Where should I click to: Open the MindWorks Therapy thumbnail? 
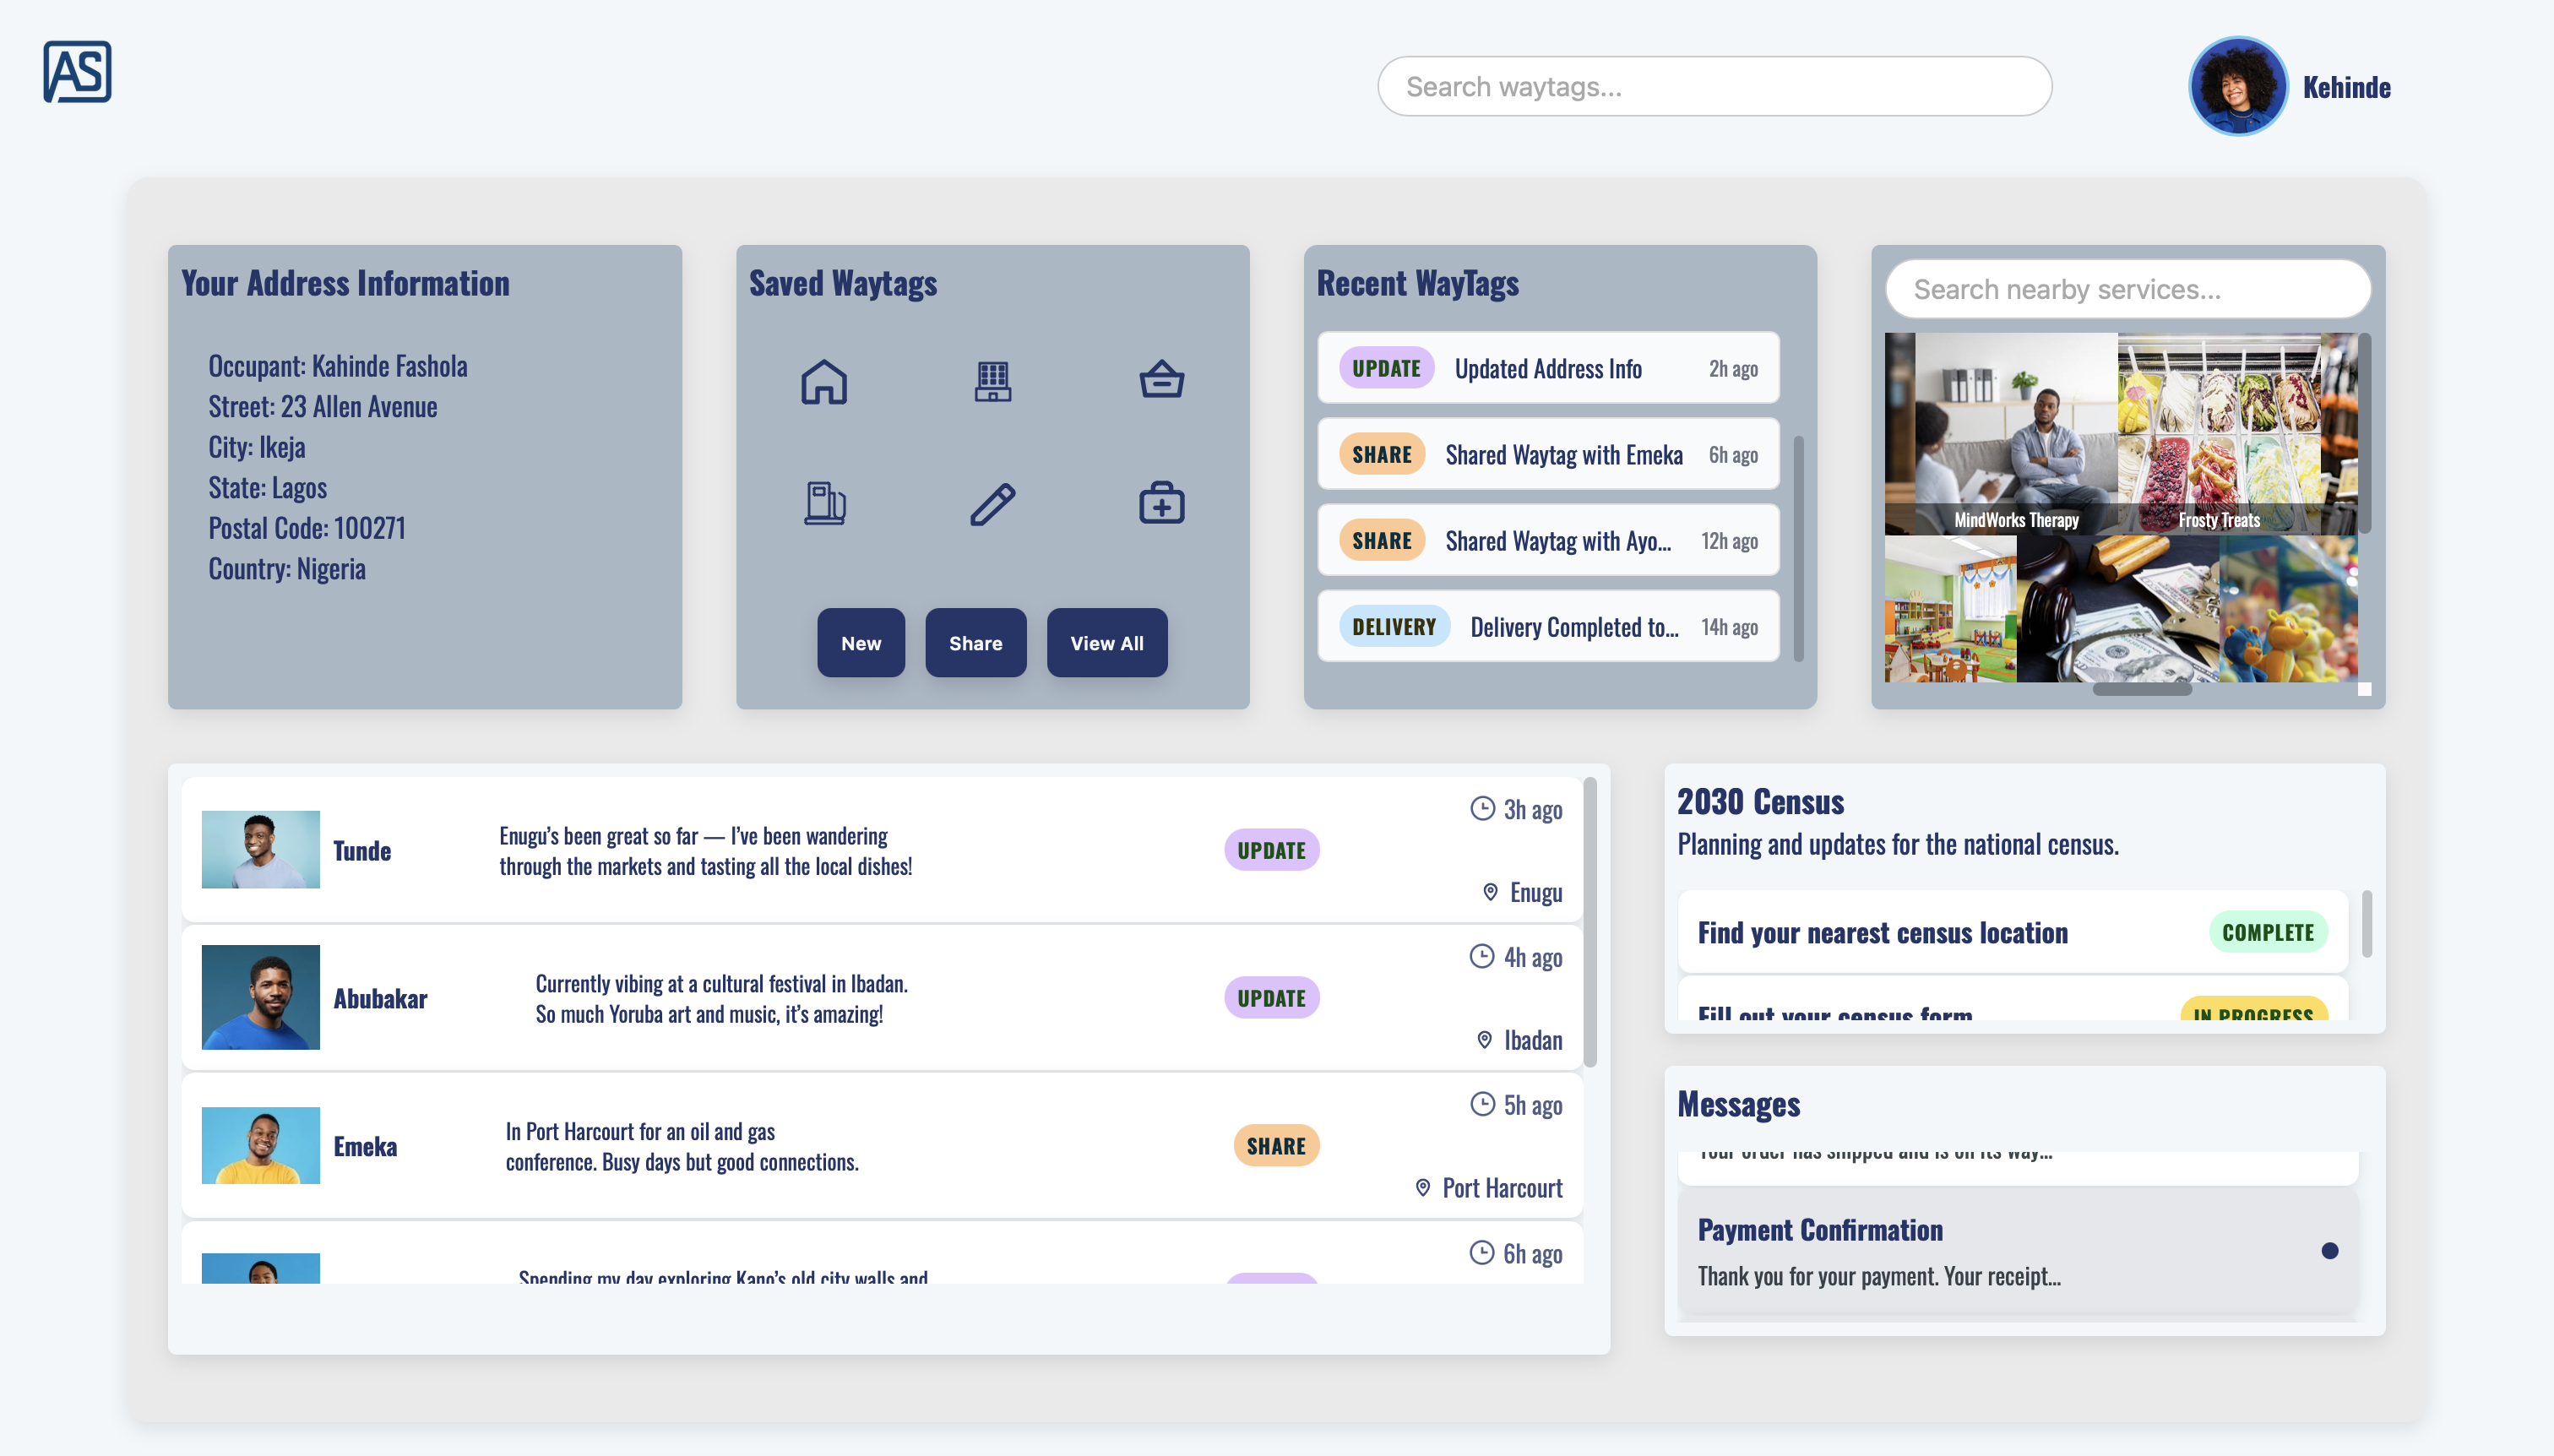click(x=2015, y=433)
